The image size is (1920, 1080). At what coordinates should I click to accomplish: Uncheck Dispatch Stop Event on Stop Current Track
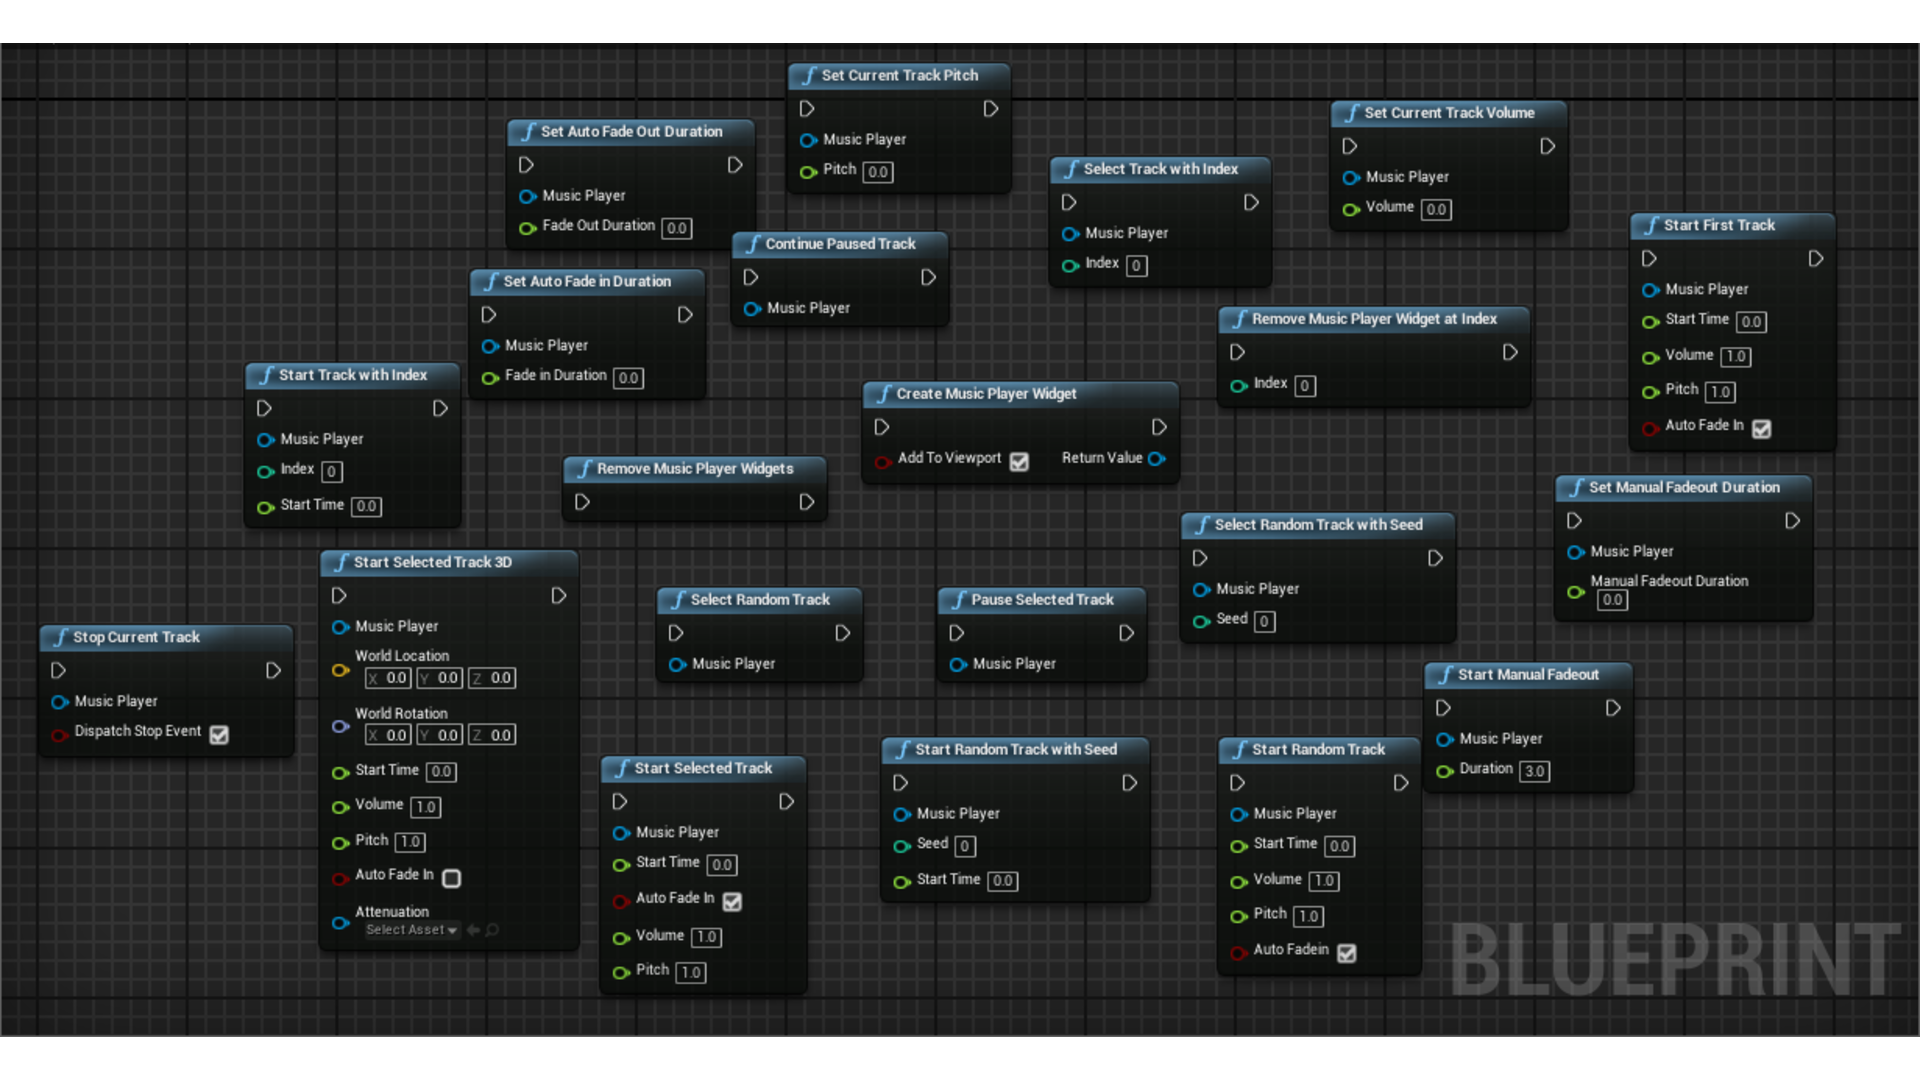tap(219, 734)
